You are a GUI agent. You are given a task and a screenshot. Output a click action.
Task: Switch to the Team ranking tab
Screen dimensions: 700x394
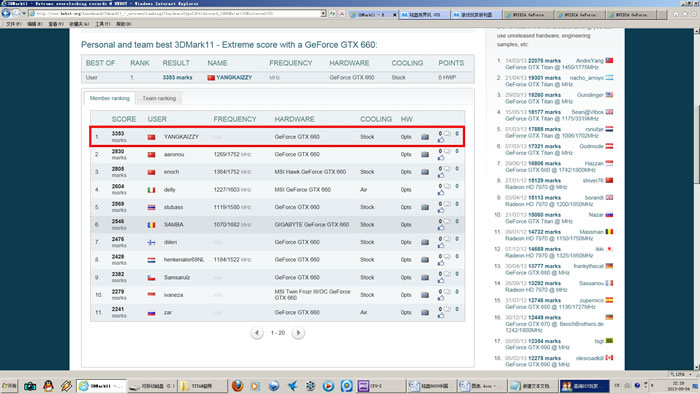(159, 98)
